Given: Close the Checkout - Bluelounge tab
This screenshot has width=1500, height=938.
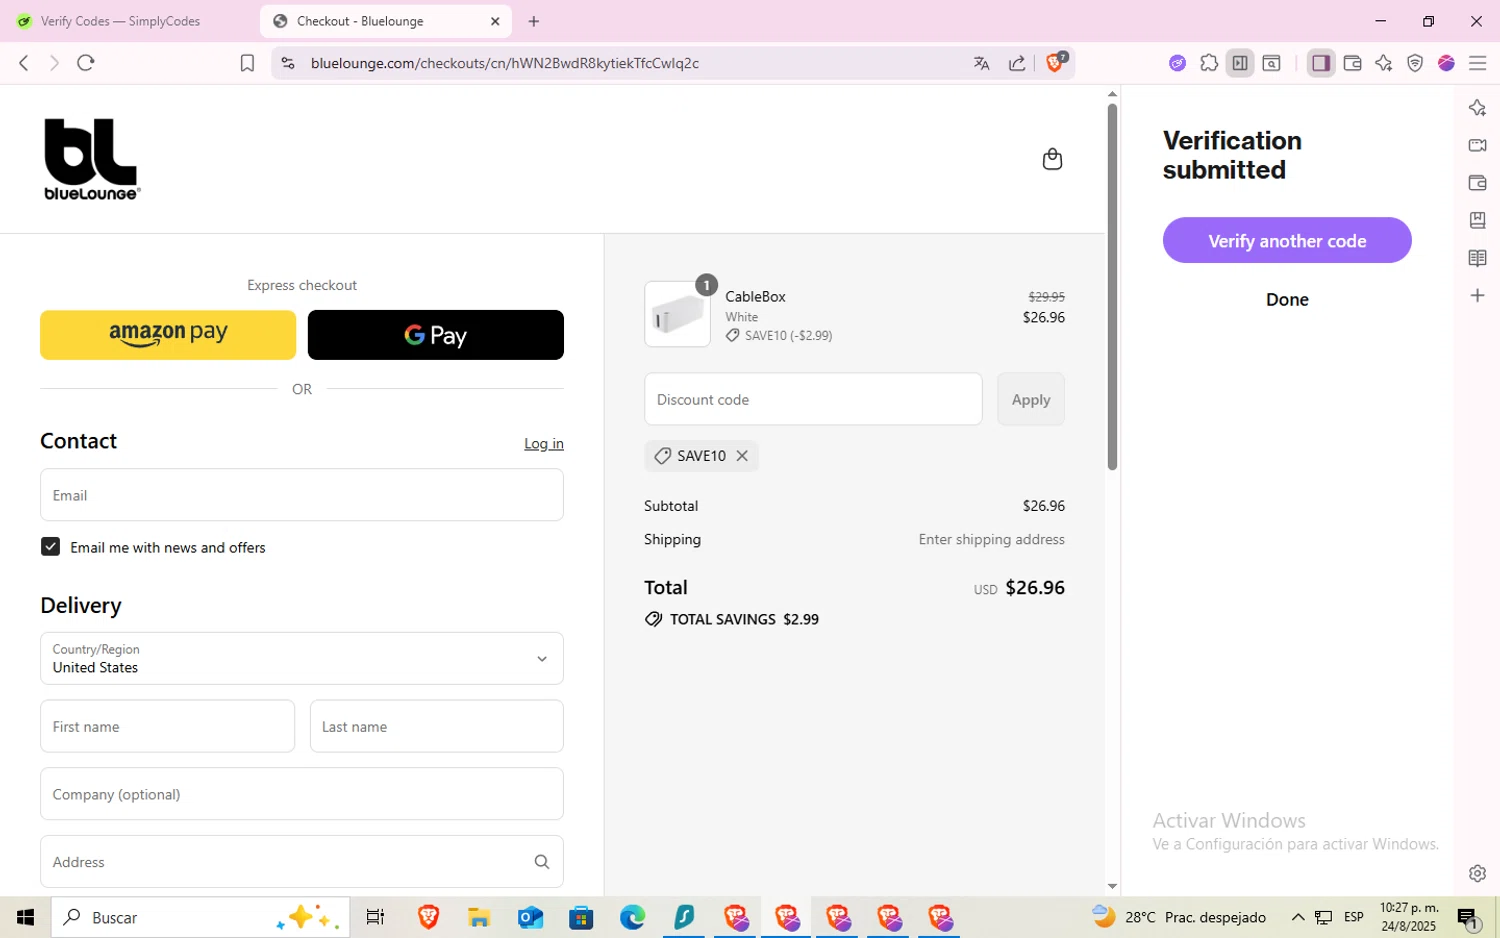Looking at the screenshot, I should click(x=495, y=21).
